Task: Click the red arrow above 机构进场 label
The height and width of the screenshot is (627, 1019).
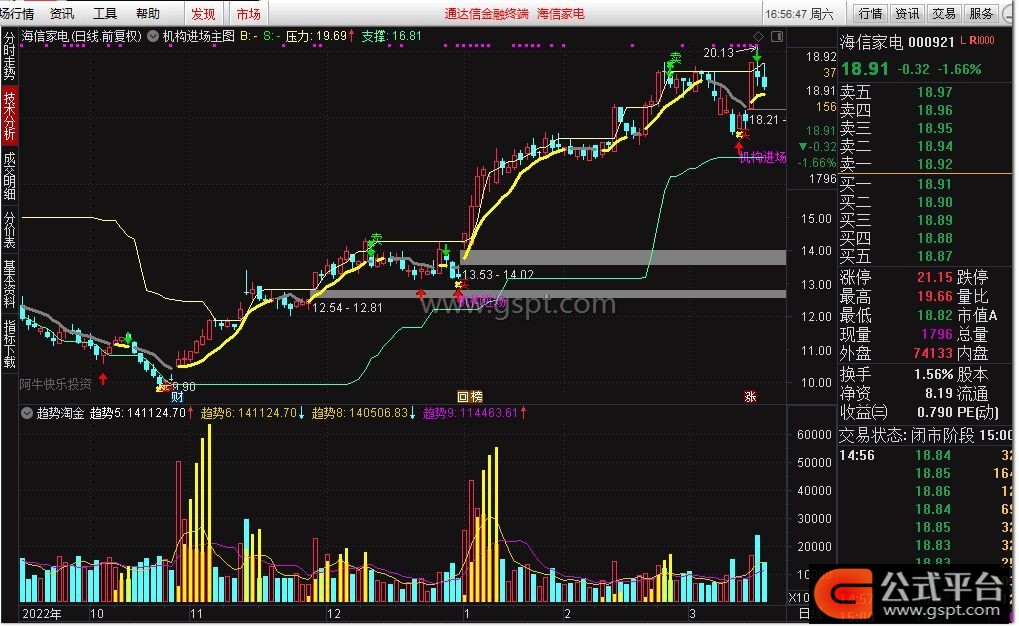Action: click(x=739, y=147)
